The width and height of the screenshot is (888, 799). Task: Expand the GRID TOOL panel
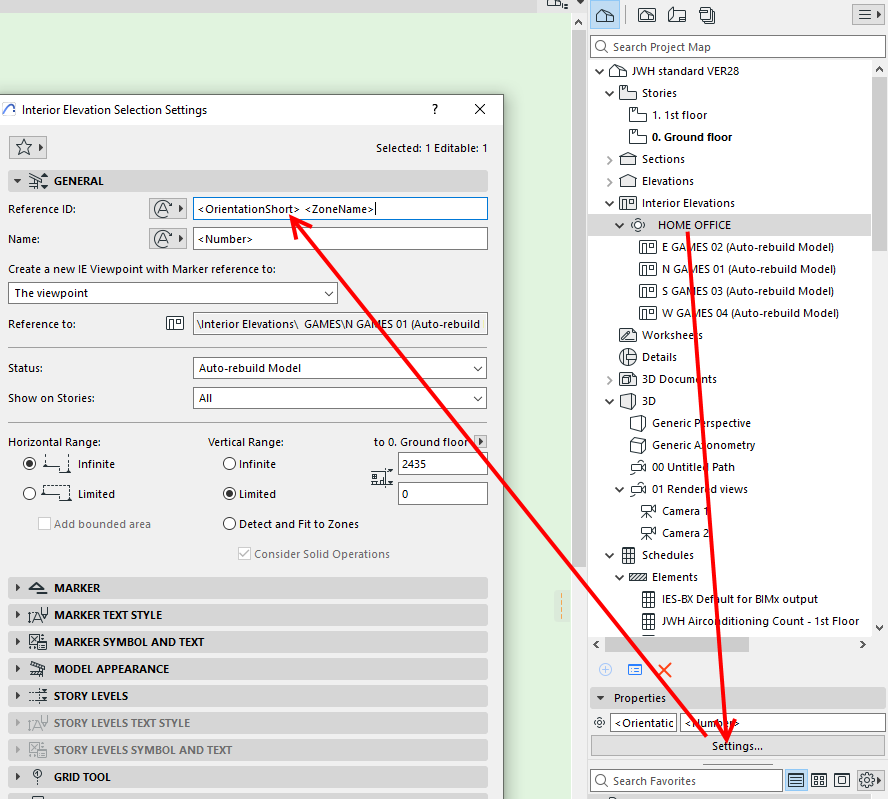[x=18, y=777]
